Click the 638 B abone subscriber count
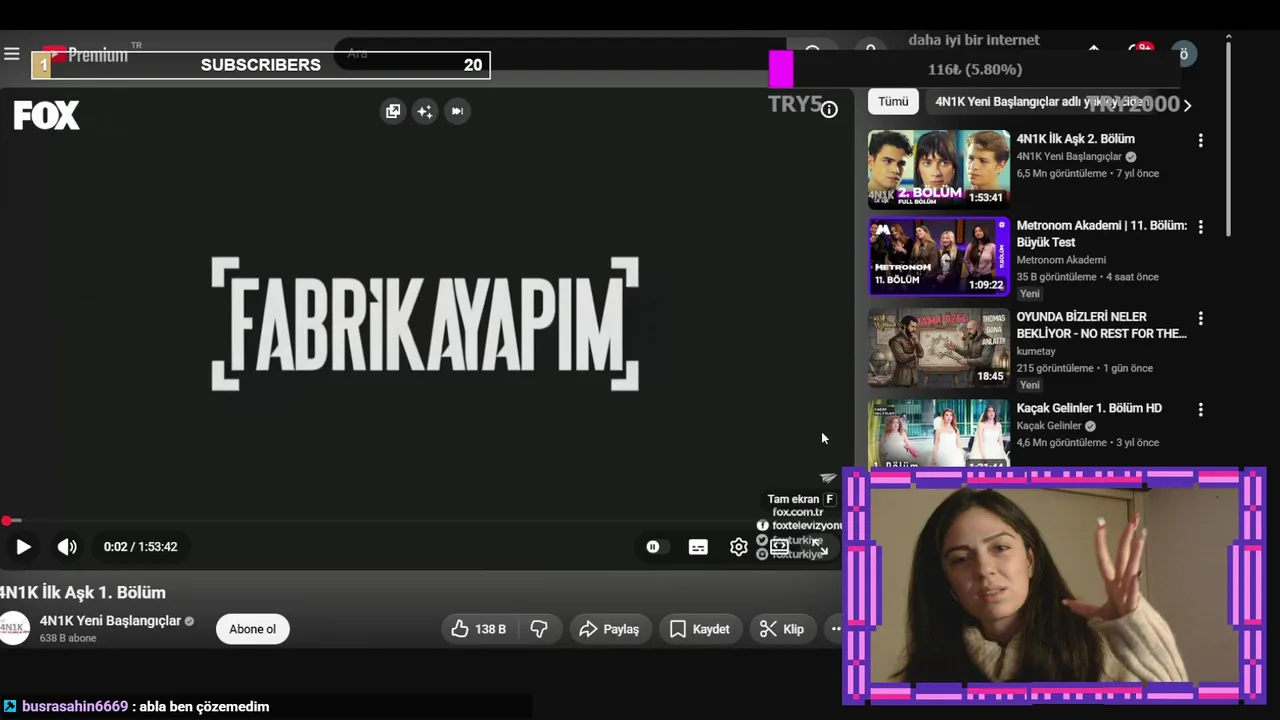The width and height of the screenshot is (1280, 720). tap(68, 638)
